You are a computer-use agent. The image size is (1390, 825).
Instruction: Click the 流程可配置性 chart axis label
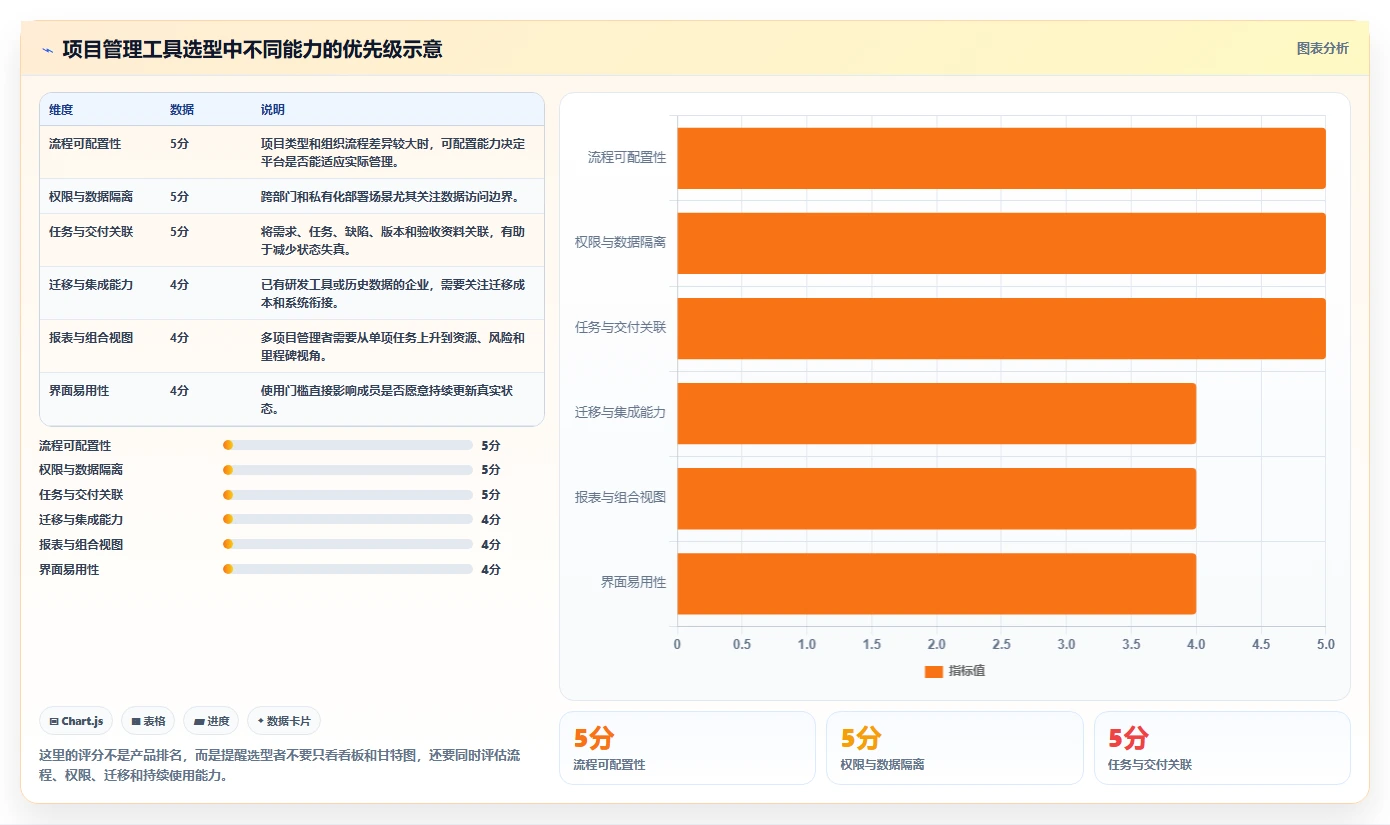click(627, 158)
